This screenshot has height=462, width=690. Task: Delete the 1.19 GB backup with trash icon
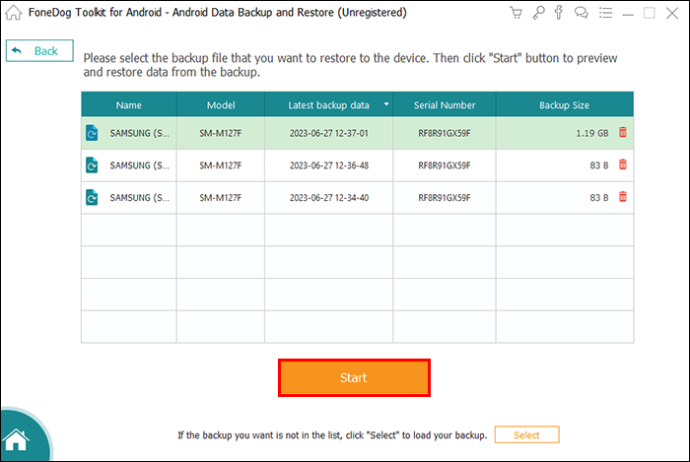(x=623, y=132)
